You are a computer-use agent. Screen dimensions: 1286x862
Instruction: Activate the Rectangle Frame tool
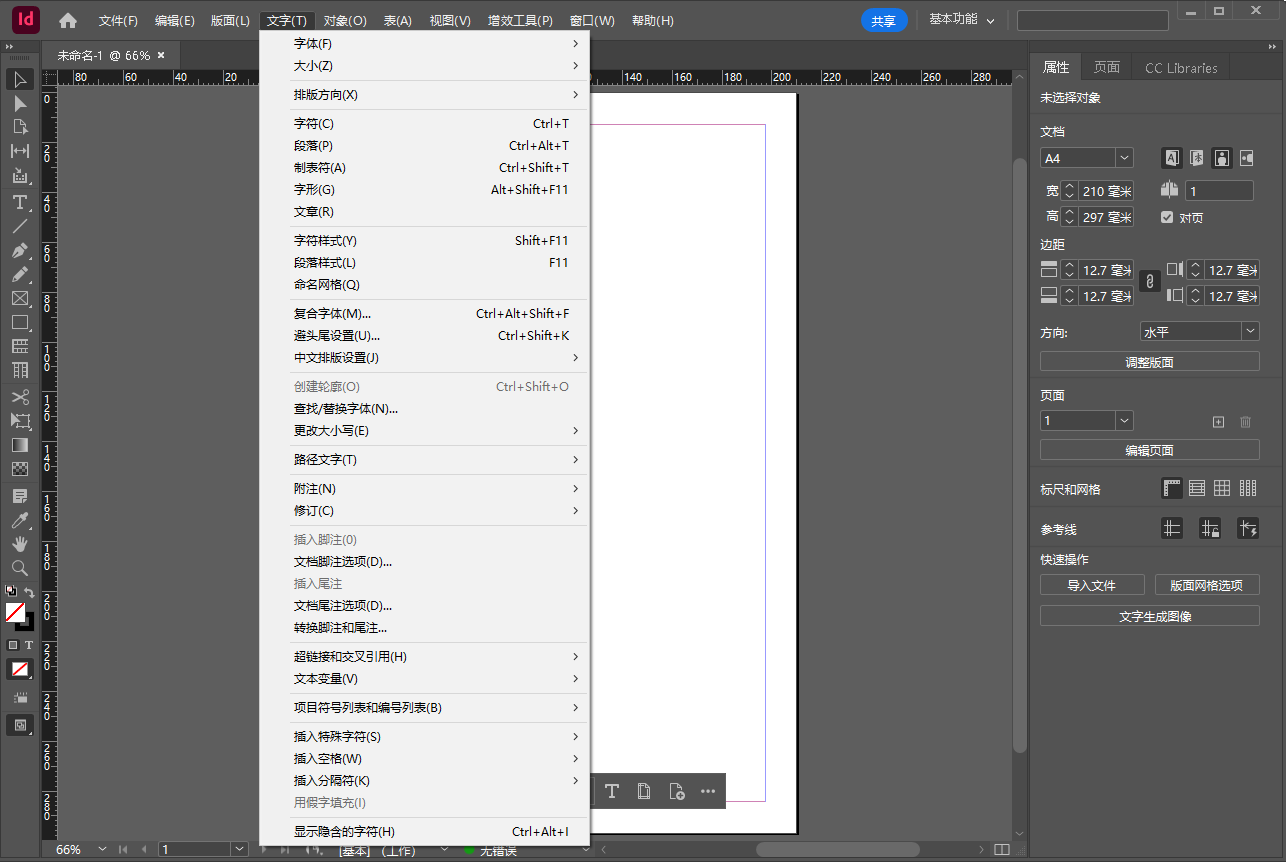[x=20, y=298]
